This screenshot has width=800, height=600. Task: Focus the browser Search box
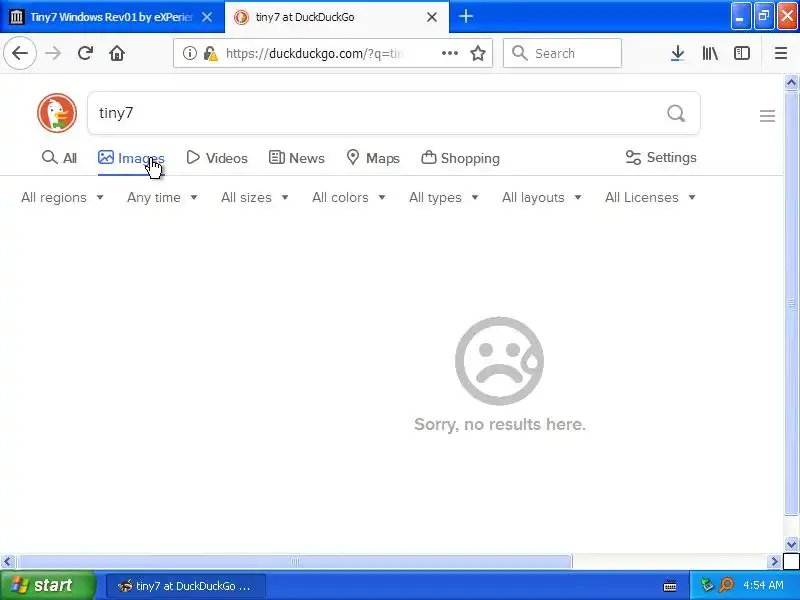pyautogui.click(x=562, y=53)
